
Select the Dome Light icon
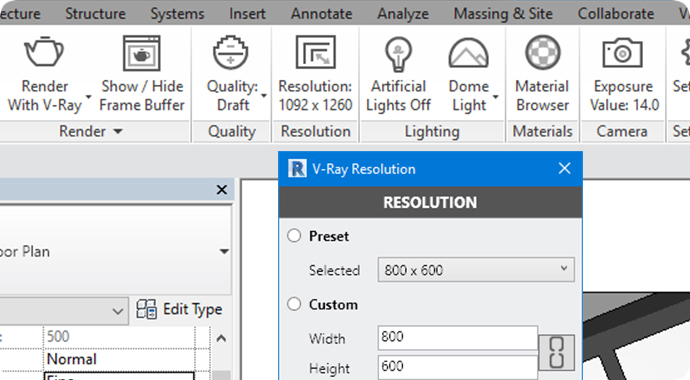(x=468, y=53)
